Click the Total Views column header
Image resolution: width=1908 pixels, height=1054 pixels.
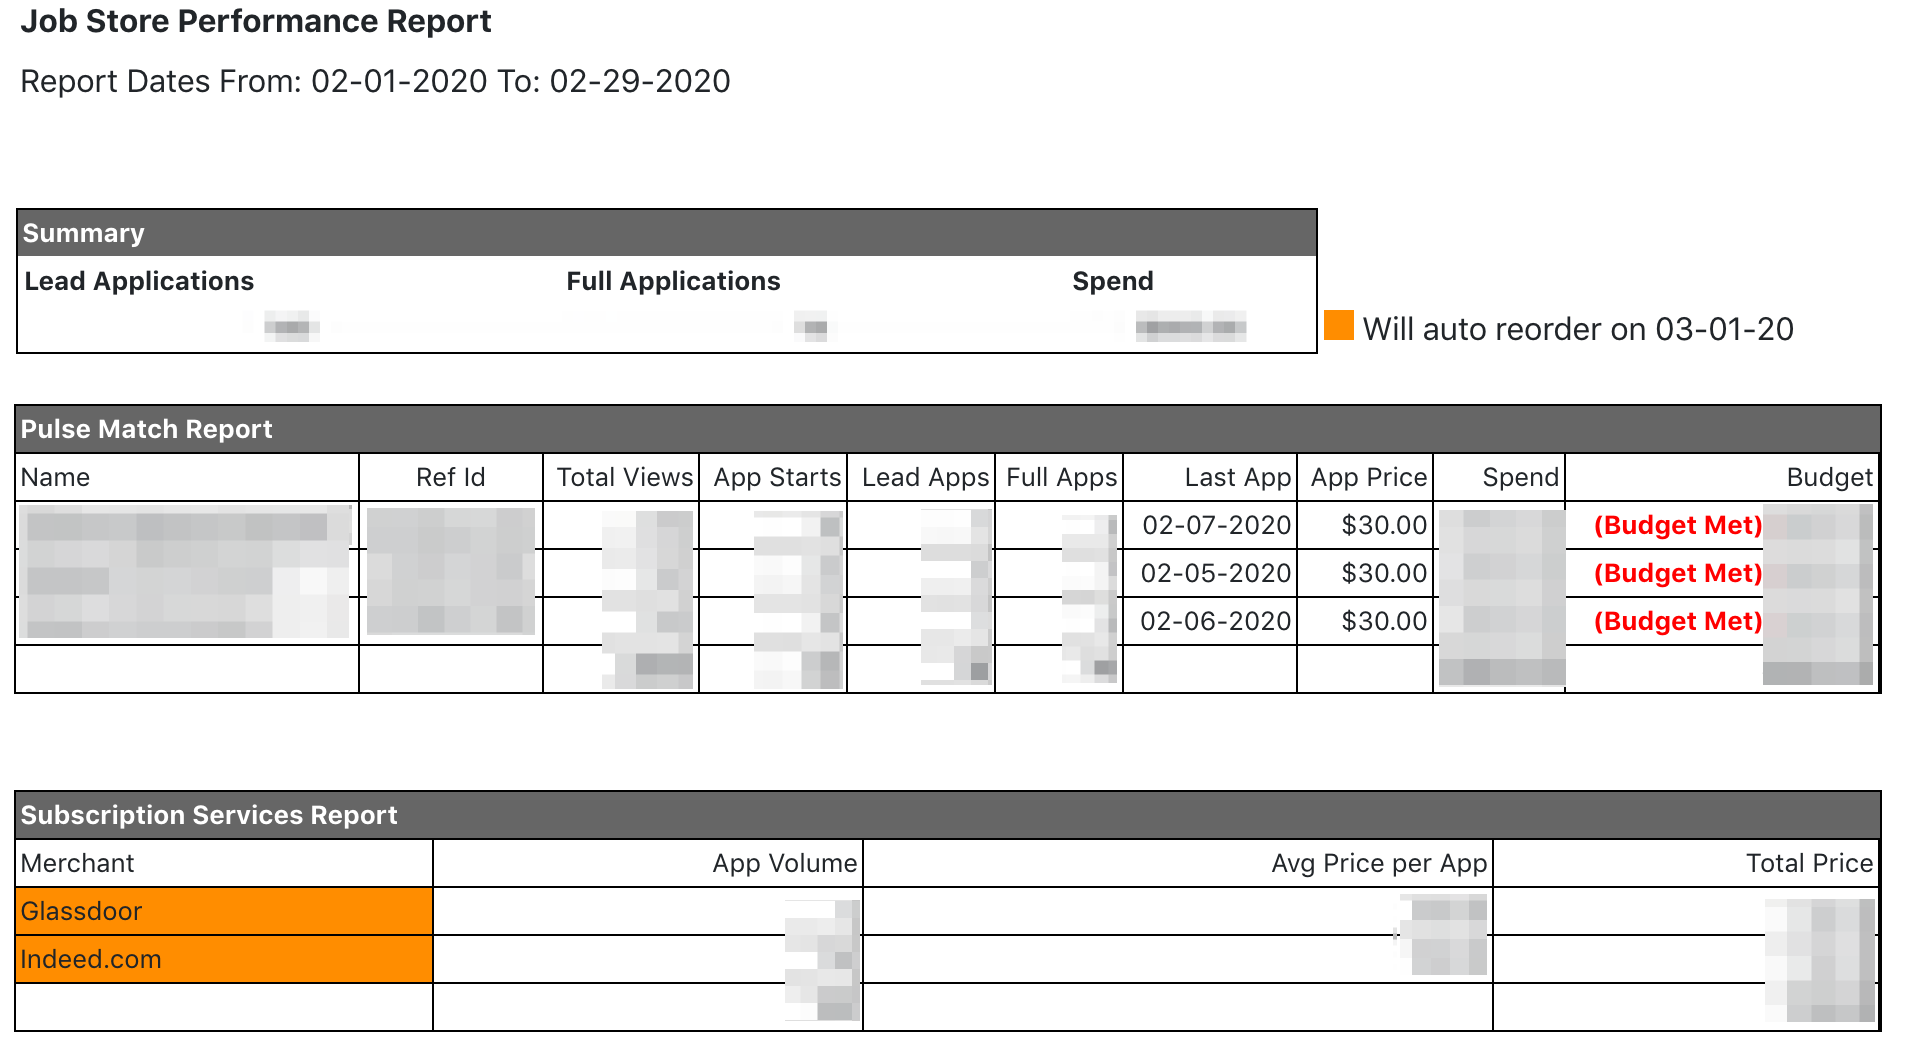pyautogui.click(x=624, y=477)
